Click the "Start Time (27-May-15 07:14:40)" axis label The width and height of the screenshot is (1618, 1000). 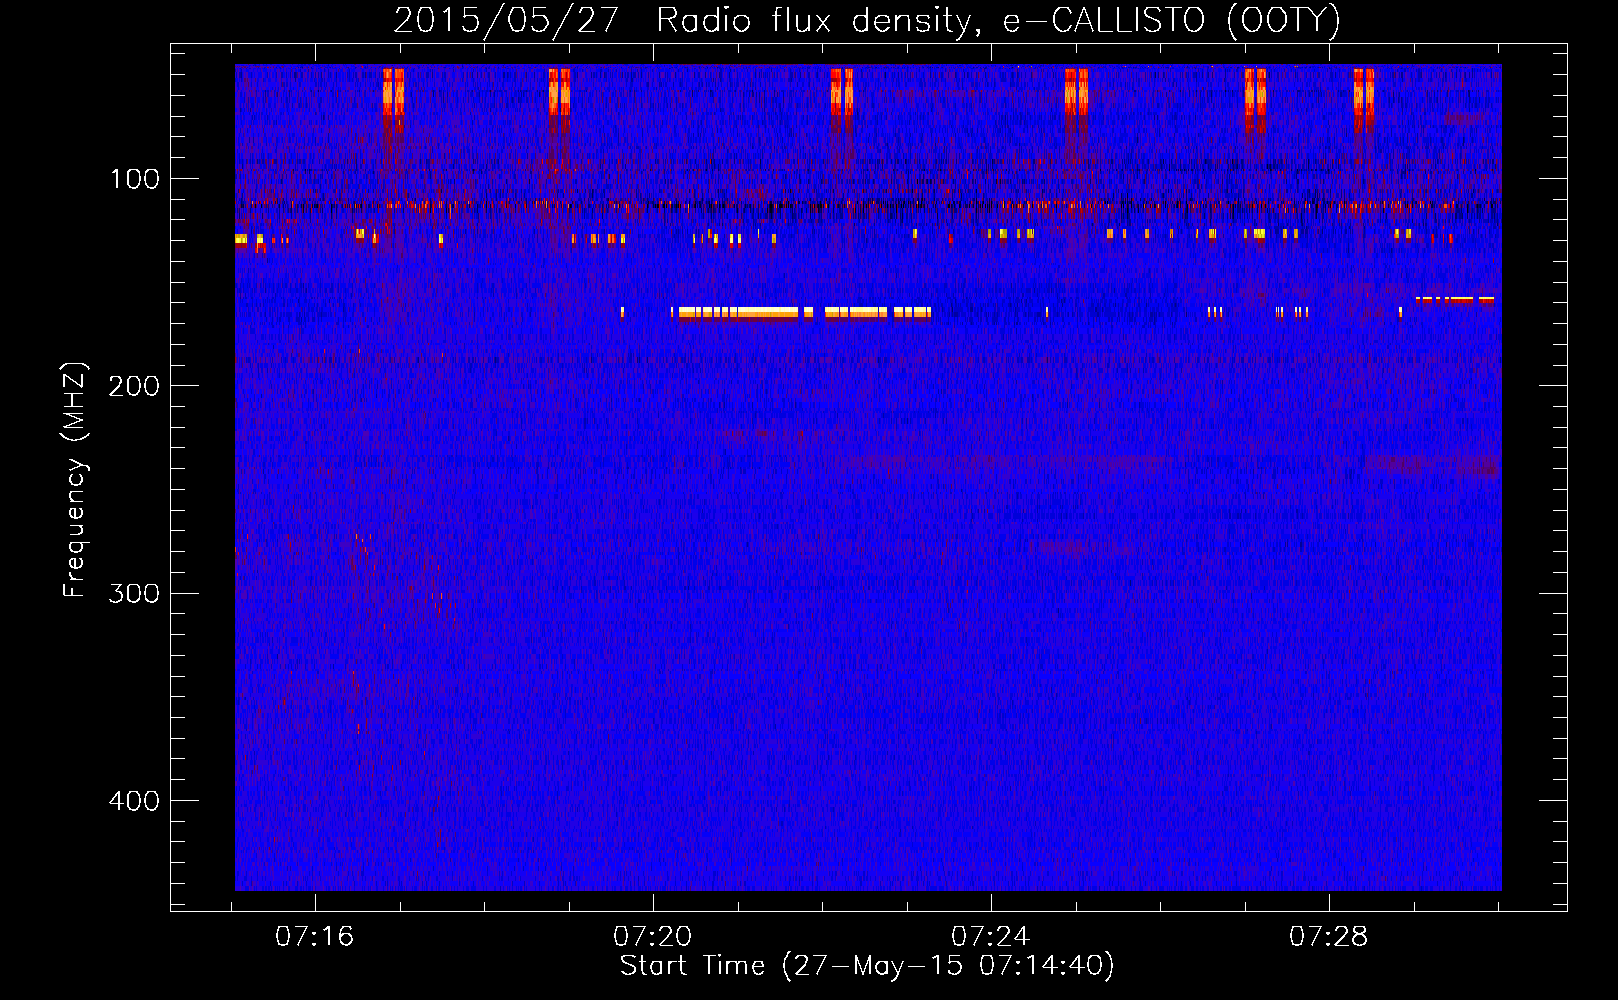(867, 966)
